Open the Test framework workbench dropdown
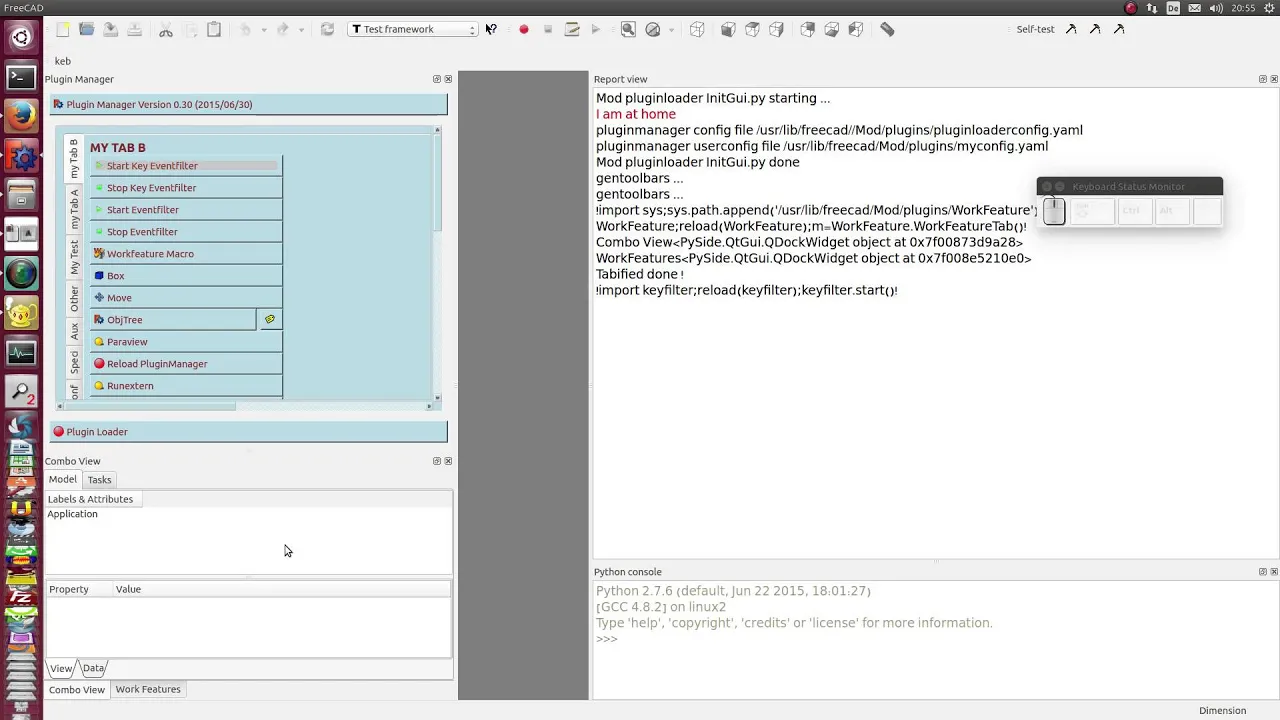This screenshot has width=1280, height=720. (412, 29)
